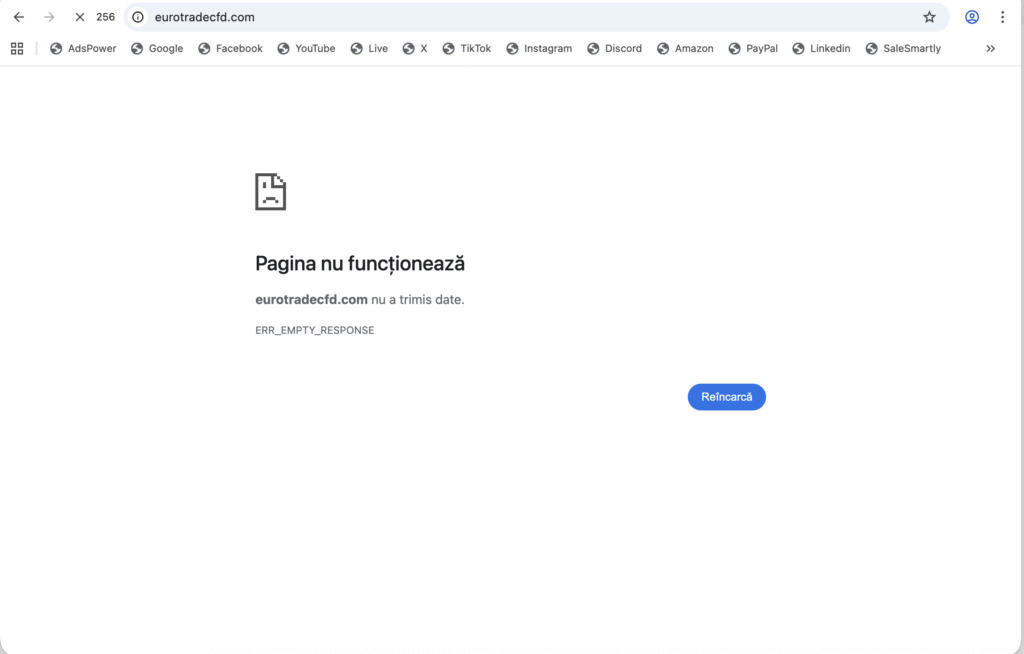
Task: Go to the Facebook bookmark
Action: point(230,48)
